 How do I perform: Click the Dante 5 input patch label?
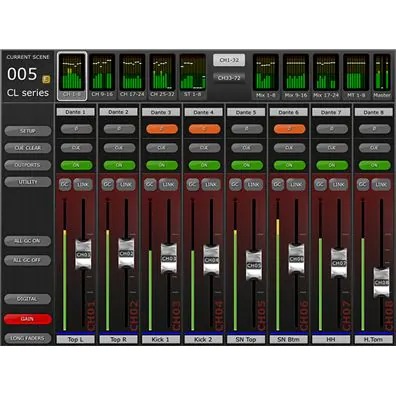tap(246, 112)
